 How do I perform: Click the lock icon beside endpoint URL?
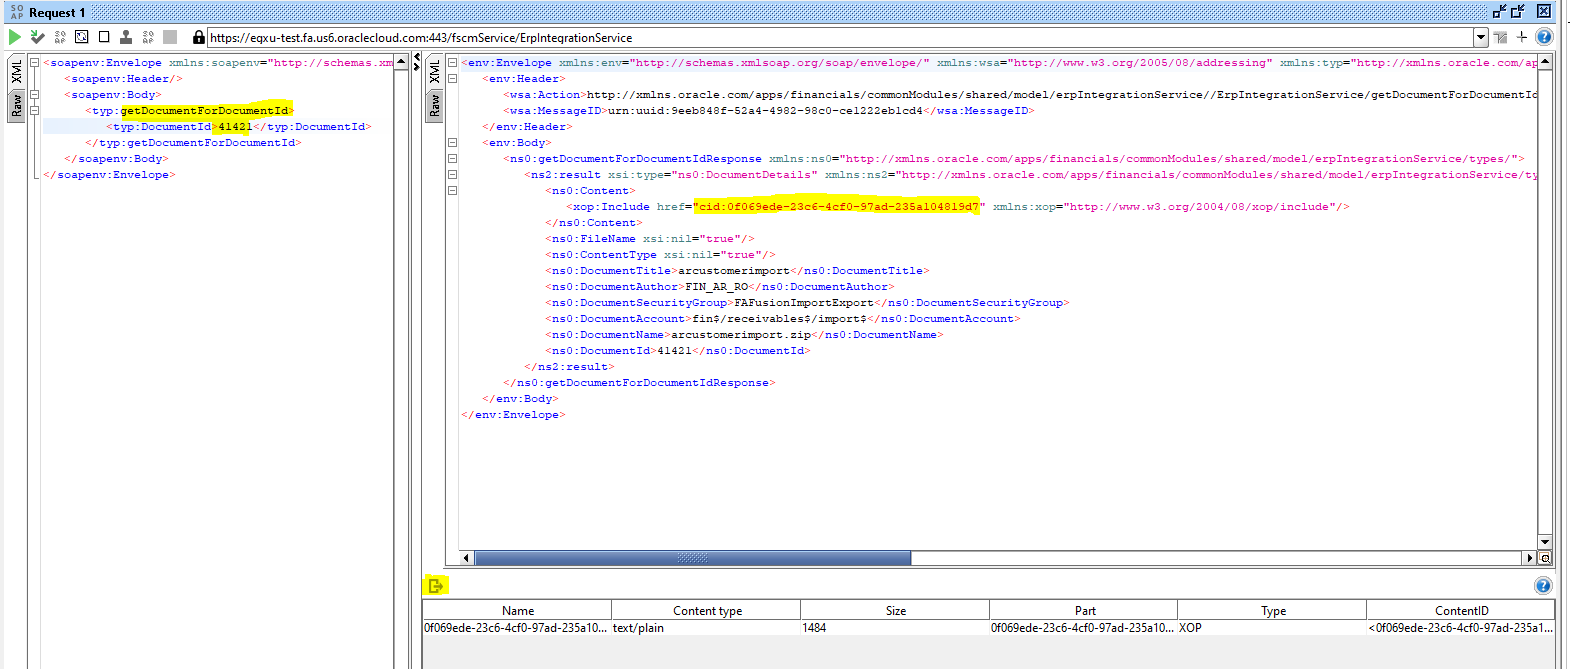pos(199,37)
